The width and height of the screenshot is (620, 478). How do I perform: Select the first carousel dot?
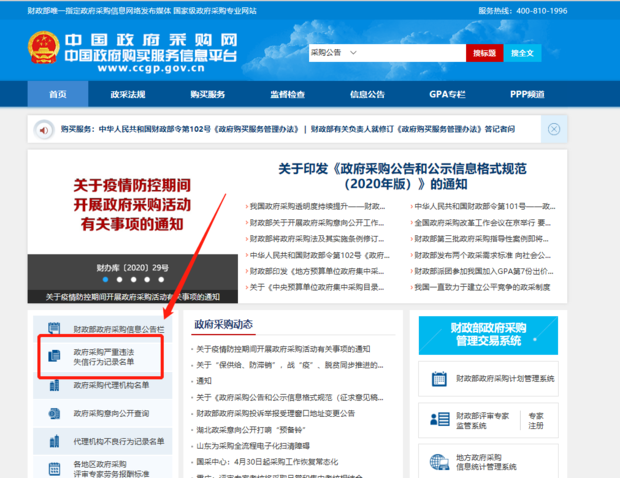point(105,280)
